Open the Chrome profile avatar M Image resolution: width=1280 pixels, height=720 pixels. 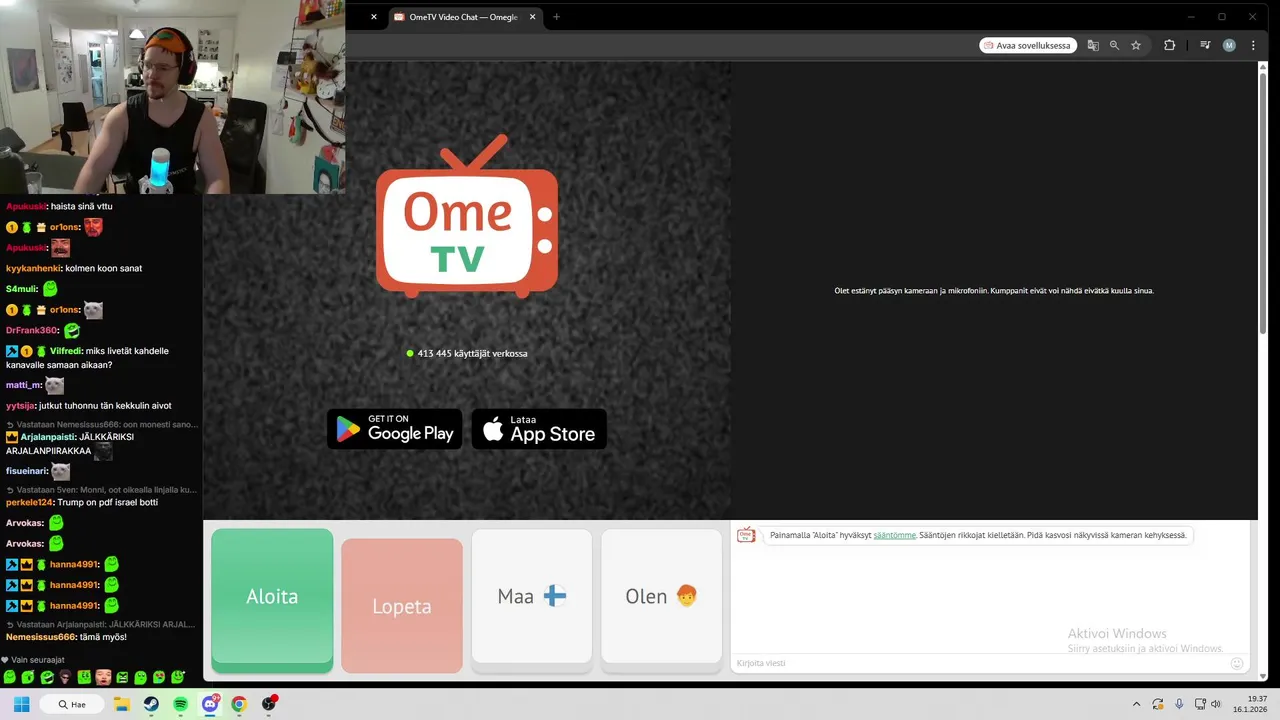tap(1229, 45)
